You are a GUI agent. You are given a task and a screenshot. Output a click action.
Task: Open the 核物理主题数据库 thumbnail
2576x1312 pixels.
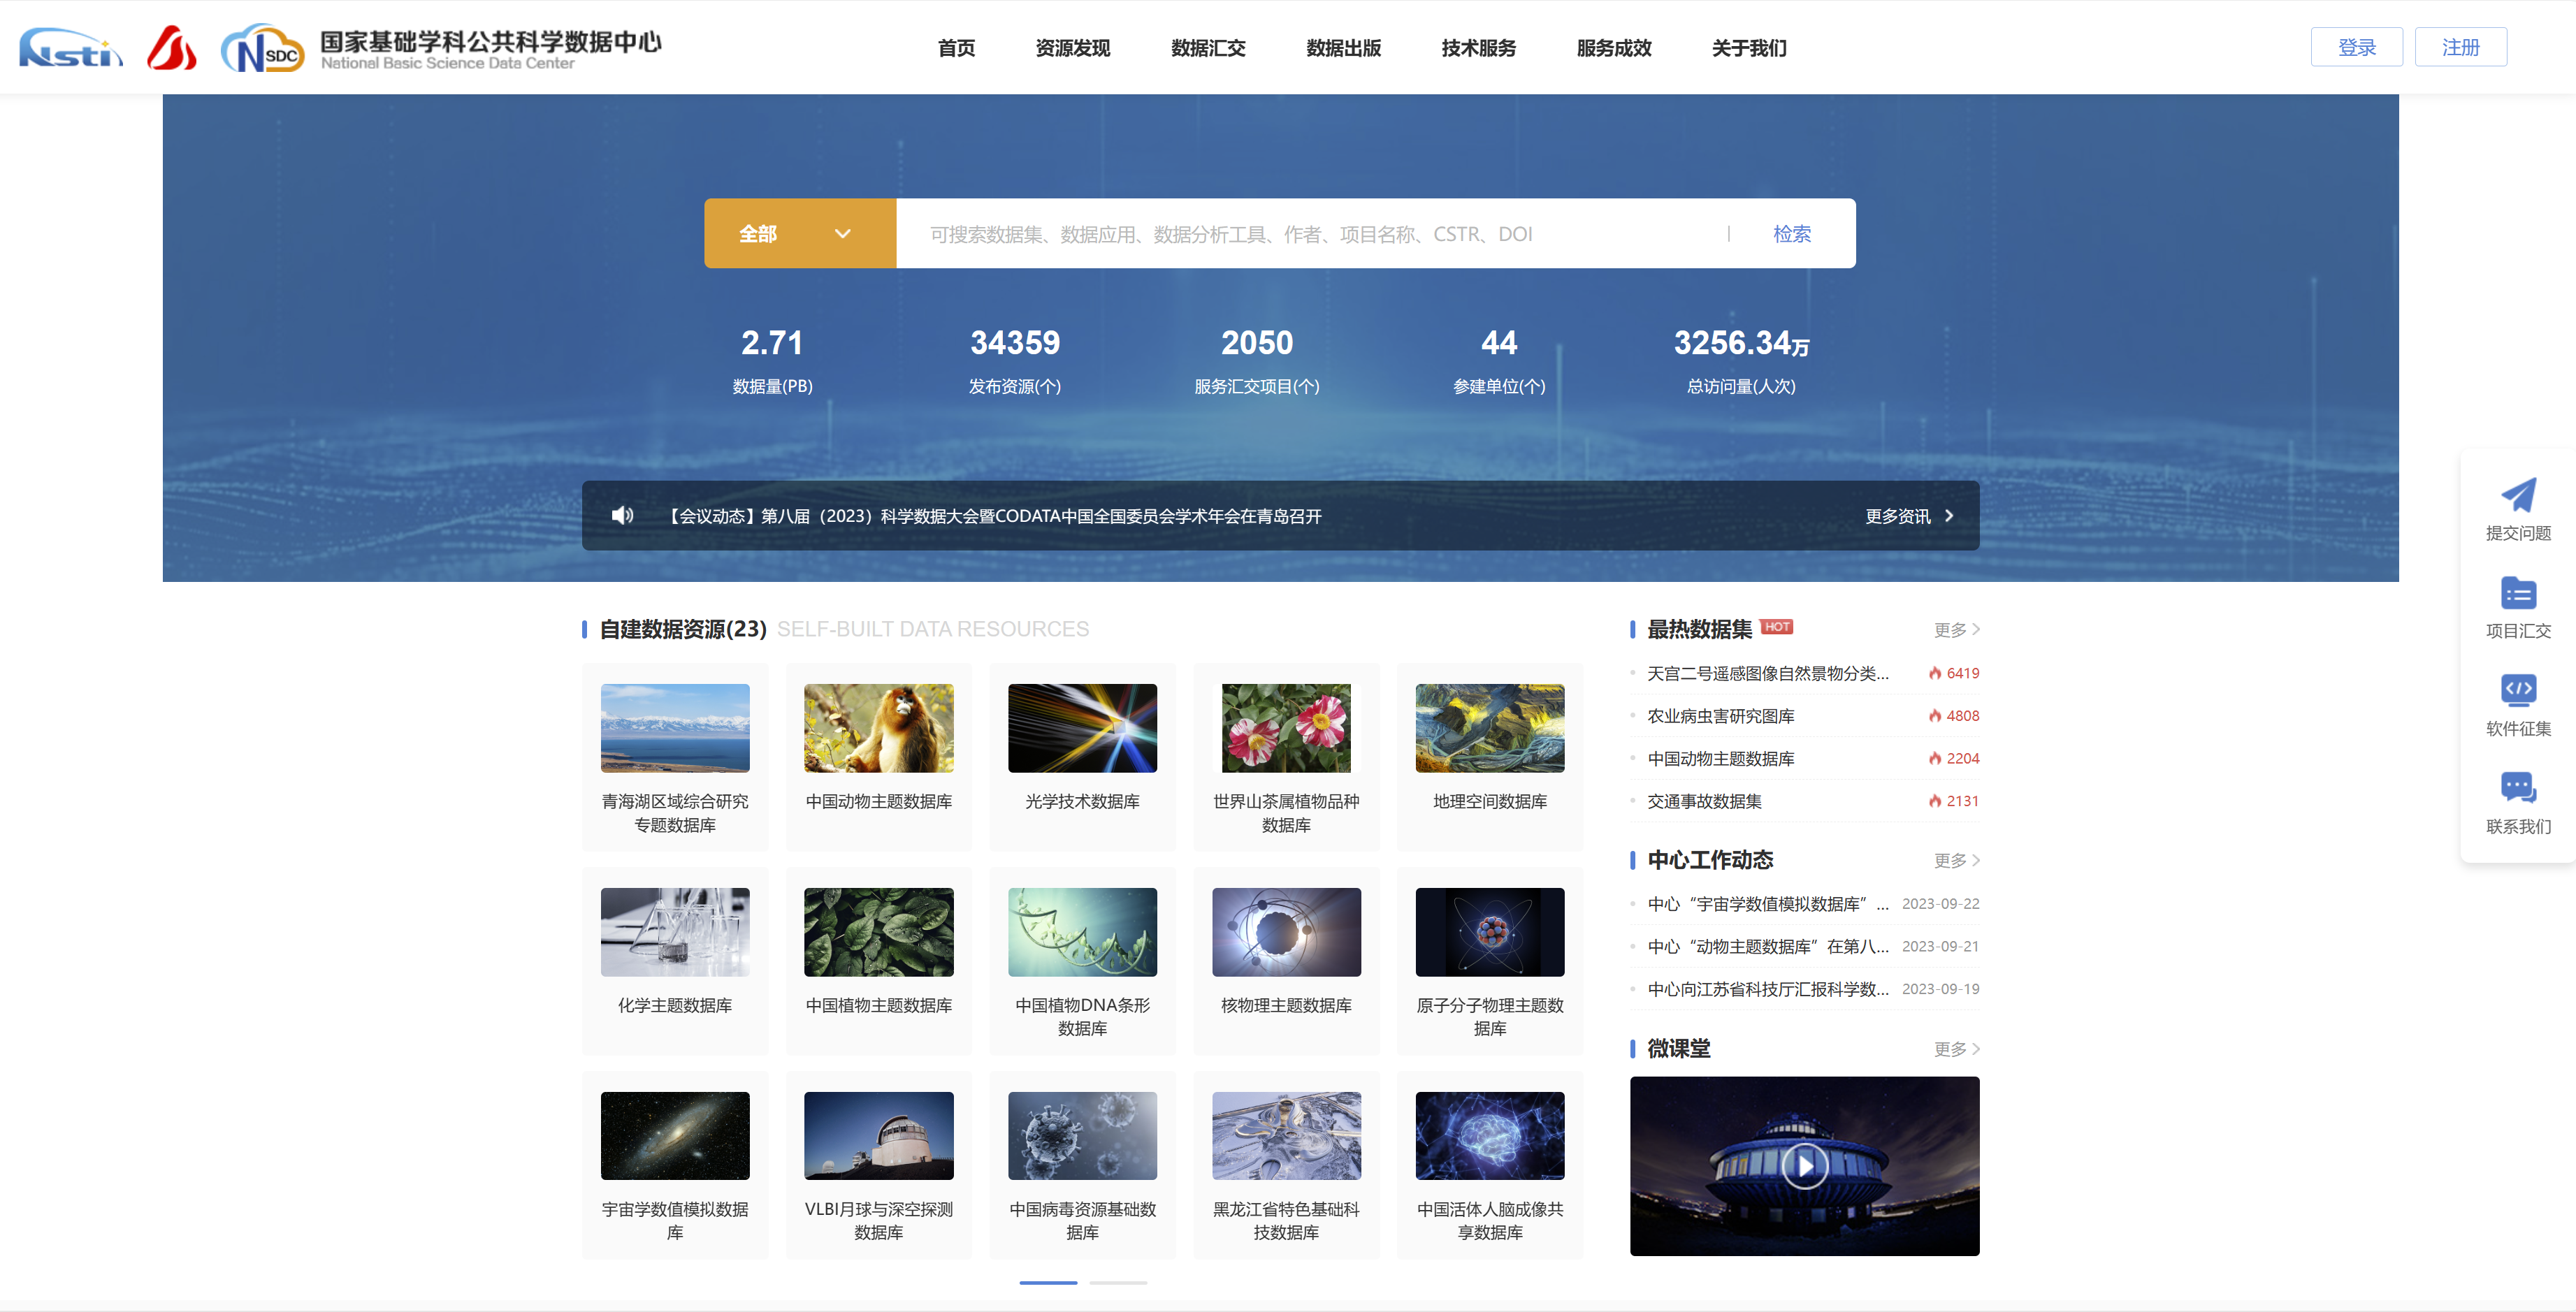[1286, 932]
